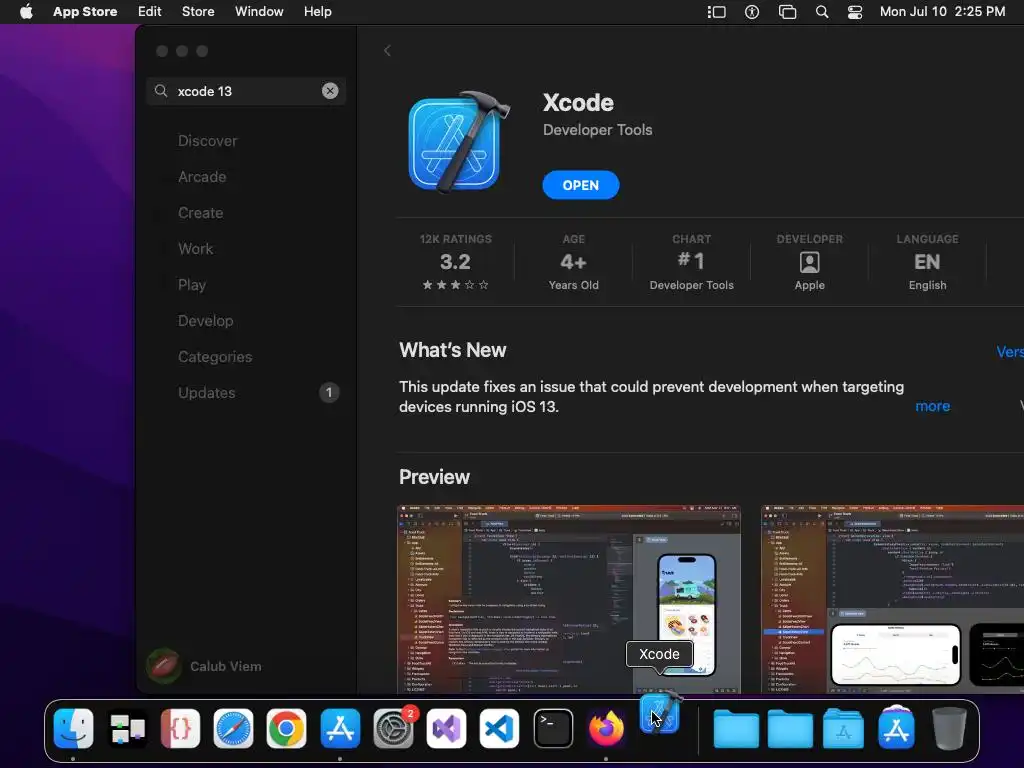Click the 'Developer Tools' category subtitle

pyautogui.click(x=598, y=129)
